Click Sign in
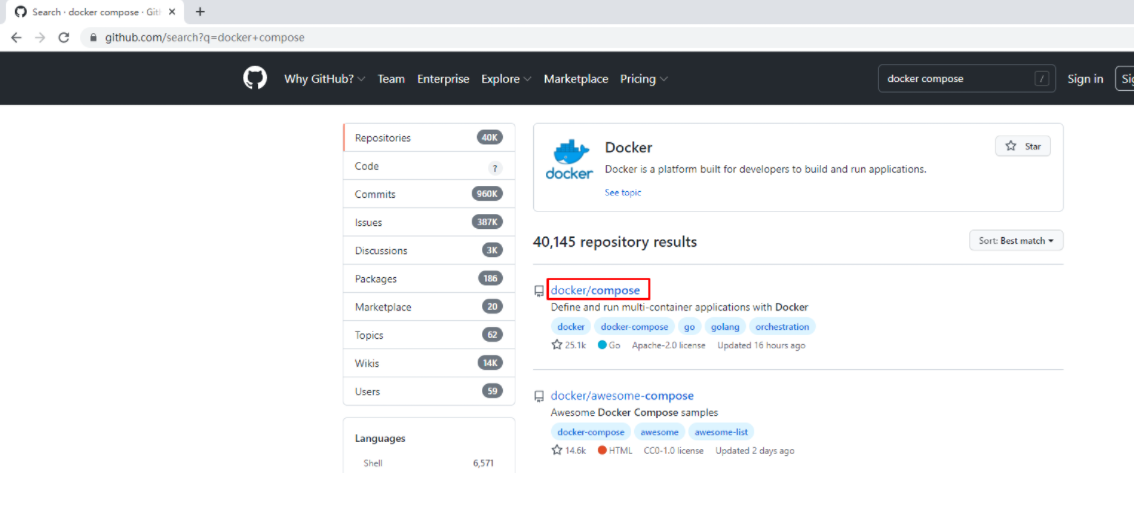1134x509 pixels. 1086,79
